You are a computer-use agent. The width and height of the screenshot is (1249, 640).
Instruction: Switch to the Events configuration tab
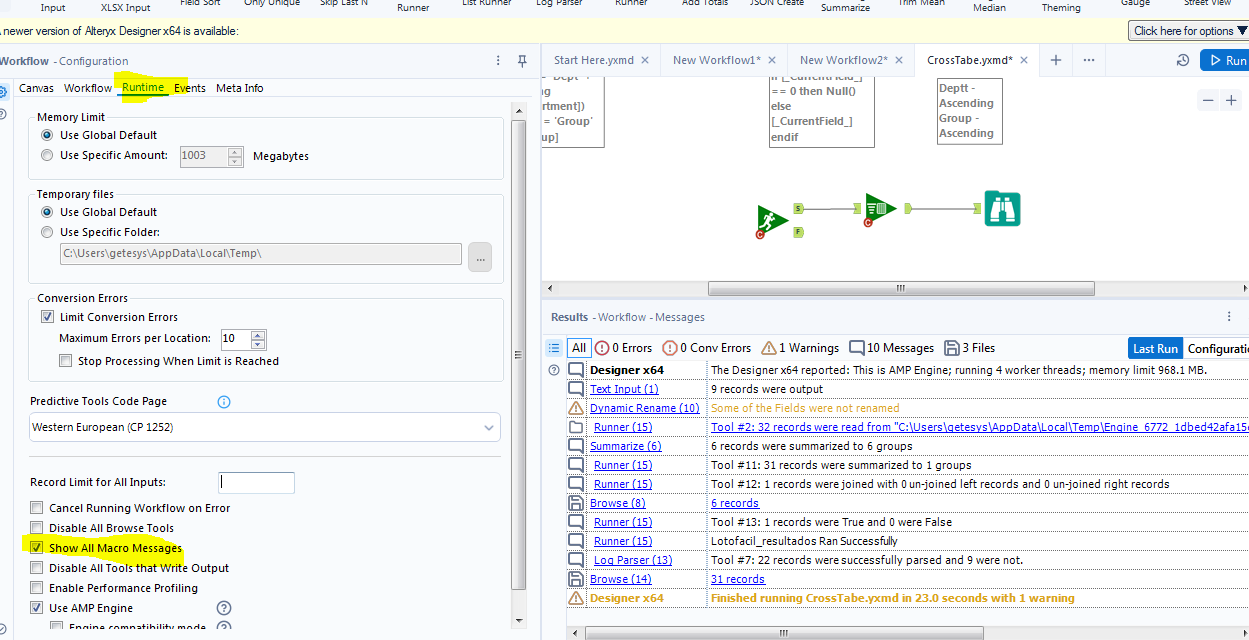point(189,88)
